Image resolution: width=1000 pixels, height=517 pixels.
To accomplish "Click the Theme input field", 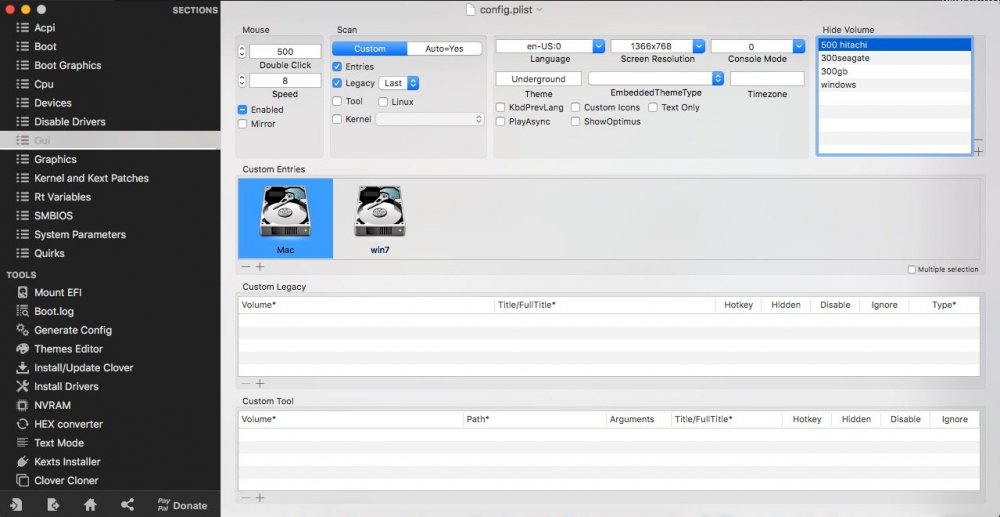I will pos(539,79).
